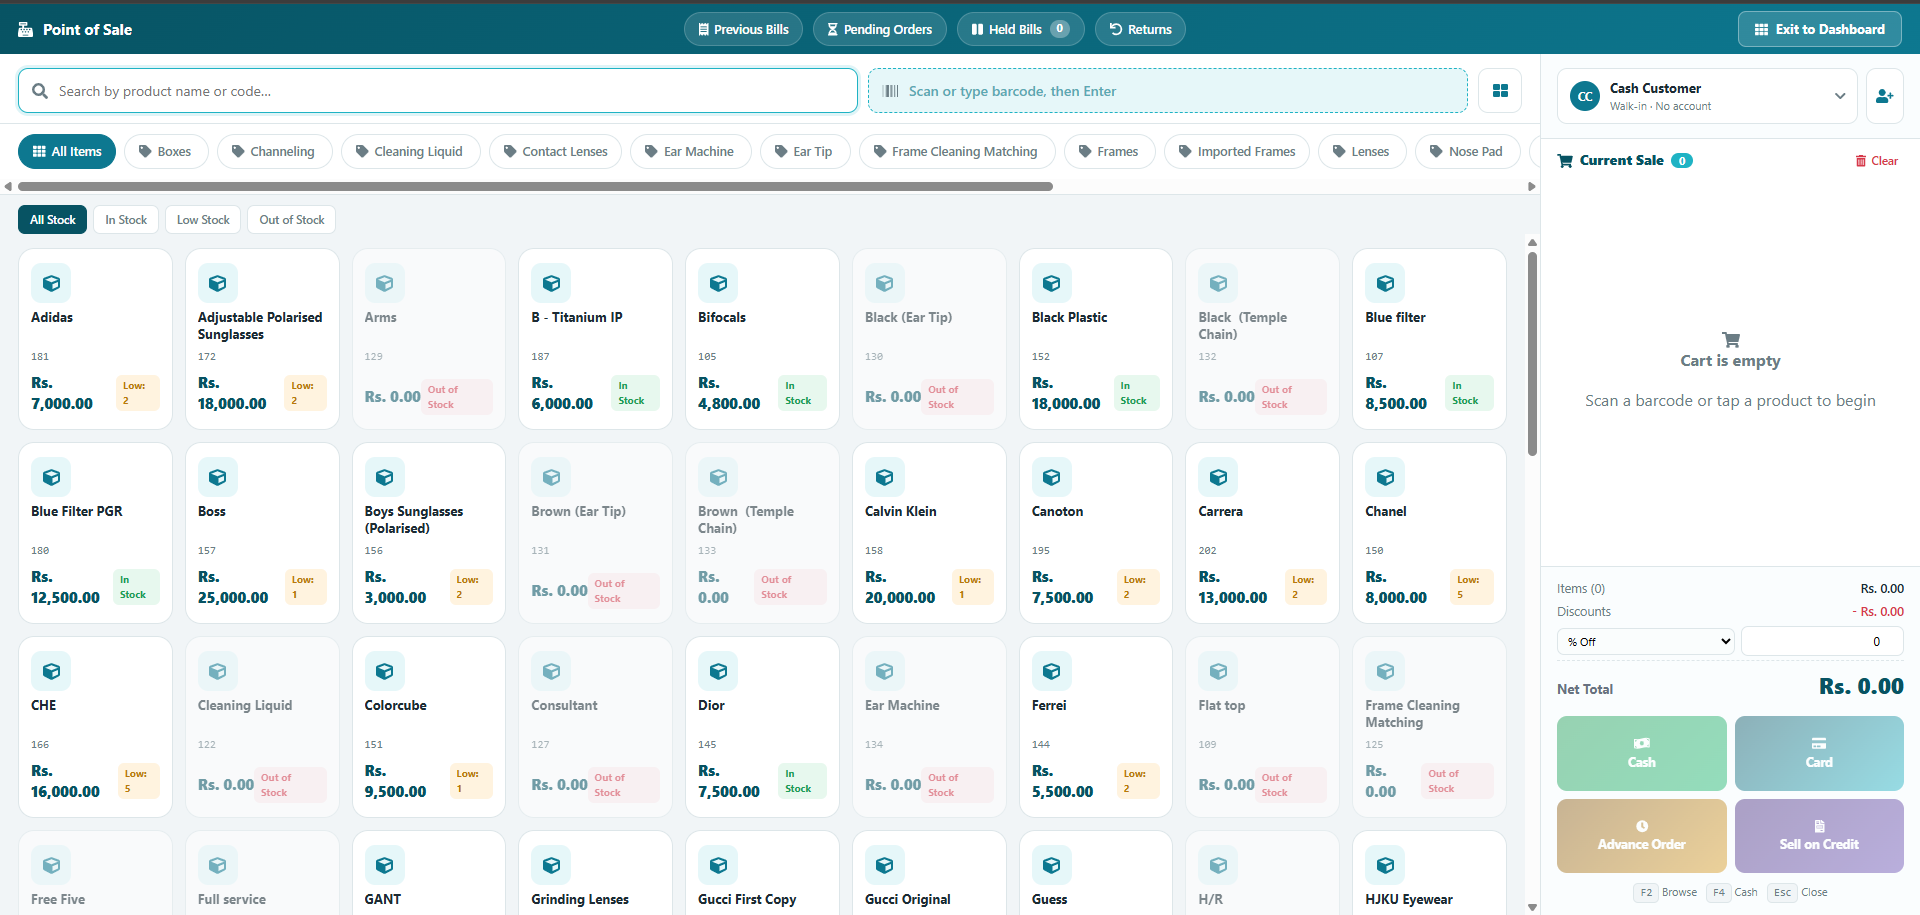Select the Contact Lenses category tab
Screen dimensions: 1920x915
555,152
